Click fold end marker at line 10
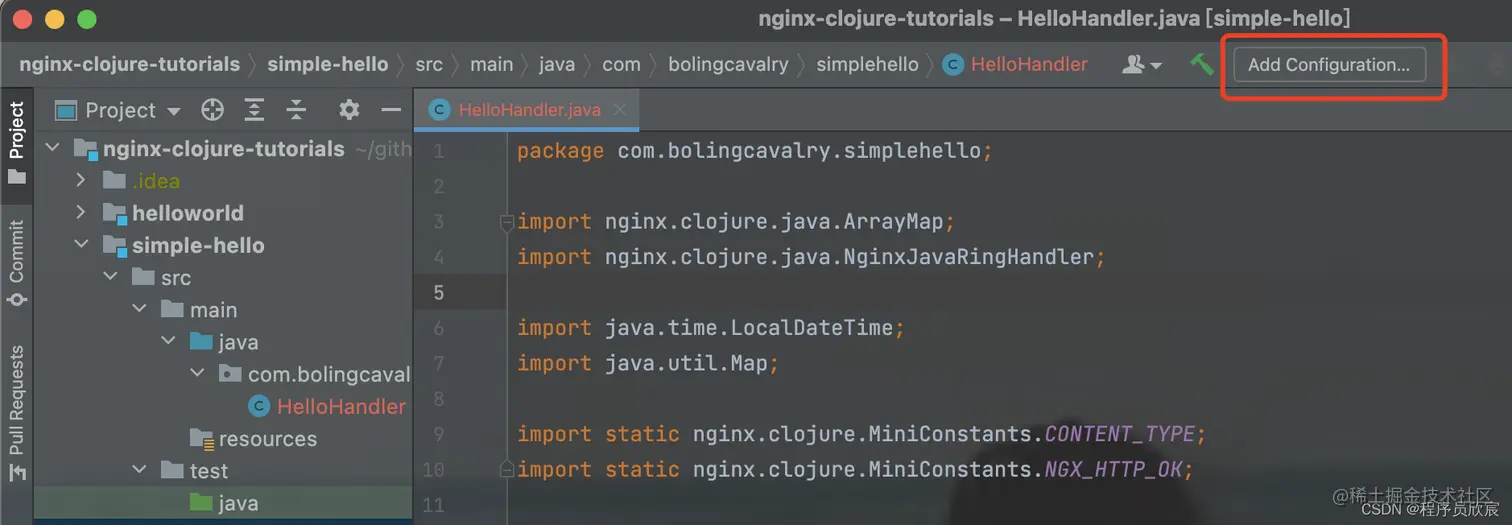Viewport: 1512px width, 525px height. coord(507,469)
